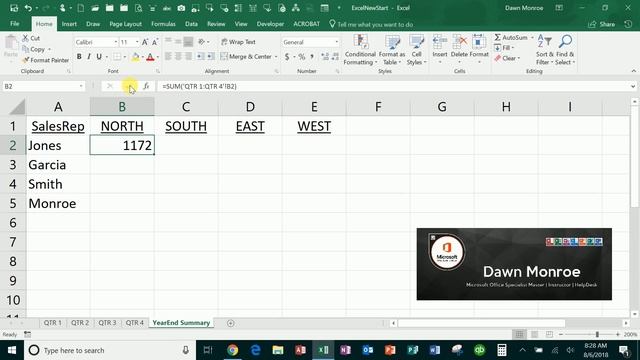
Task: Select the Page Break Preview icon
Action: (x=549, y=335)
